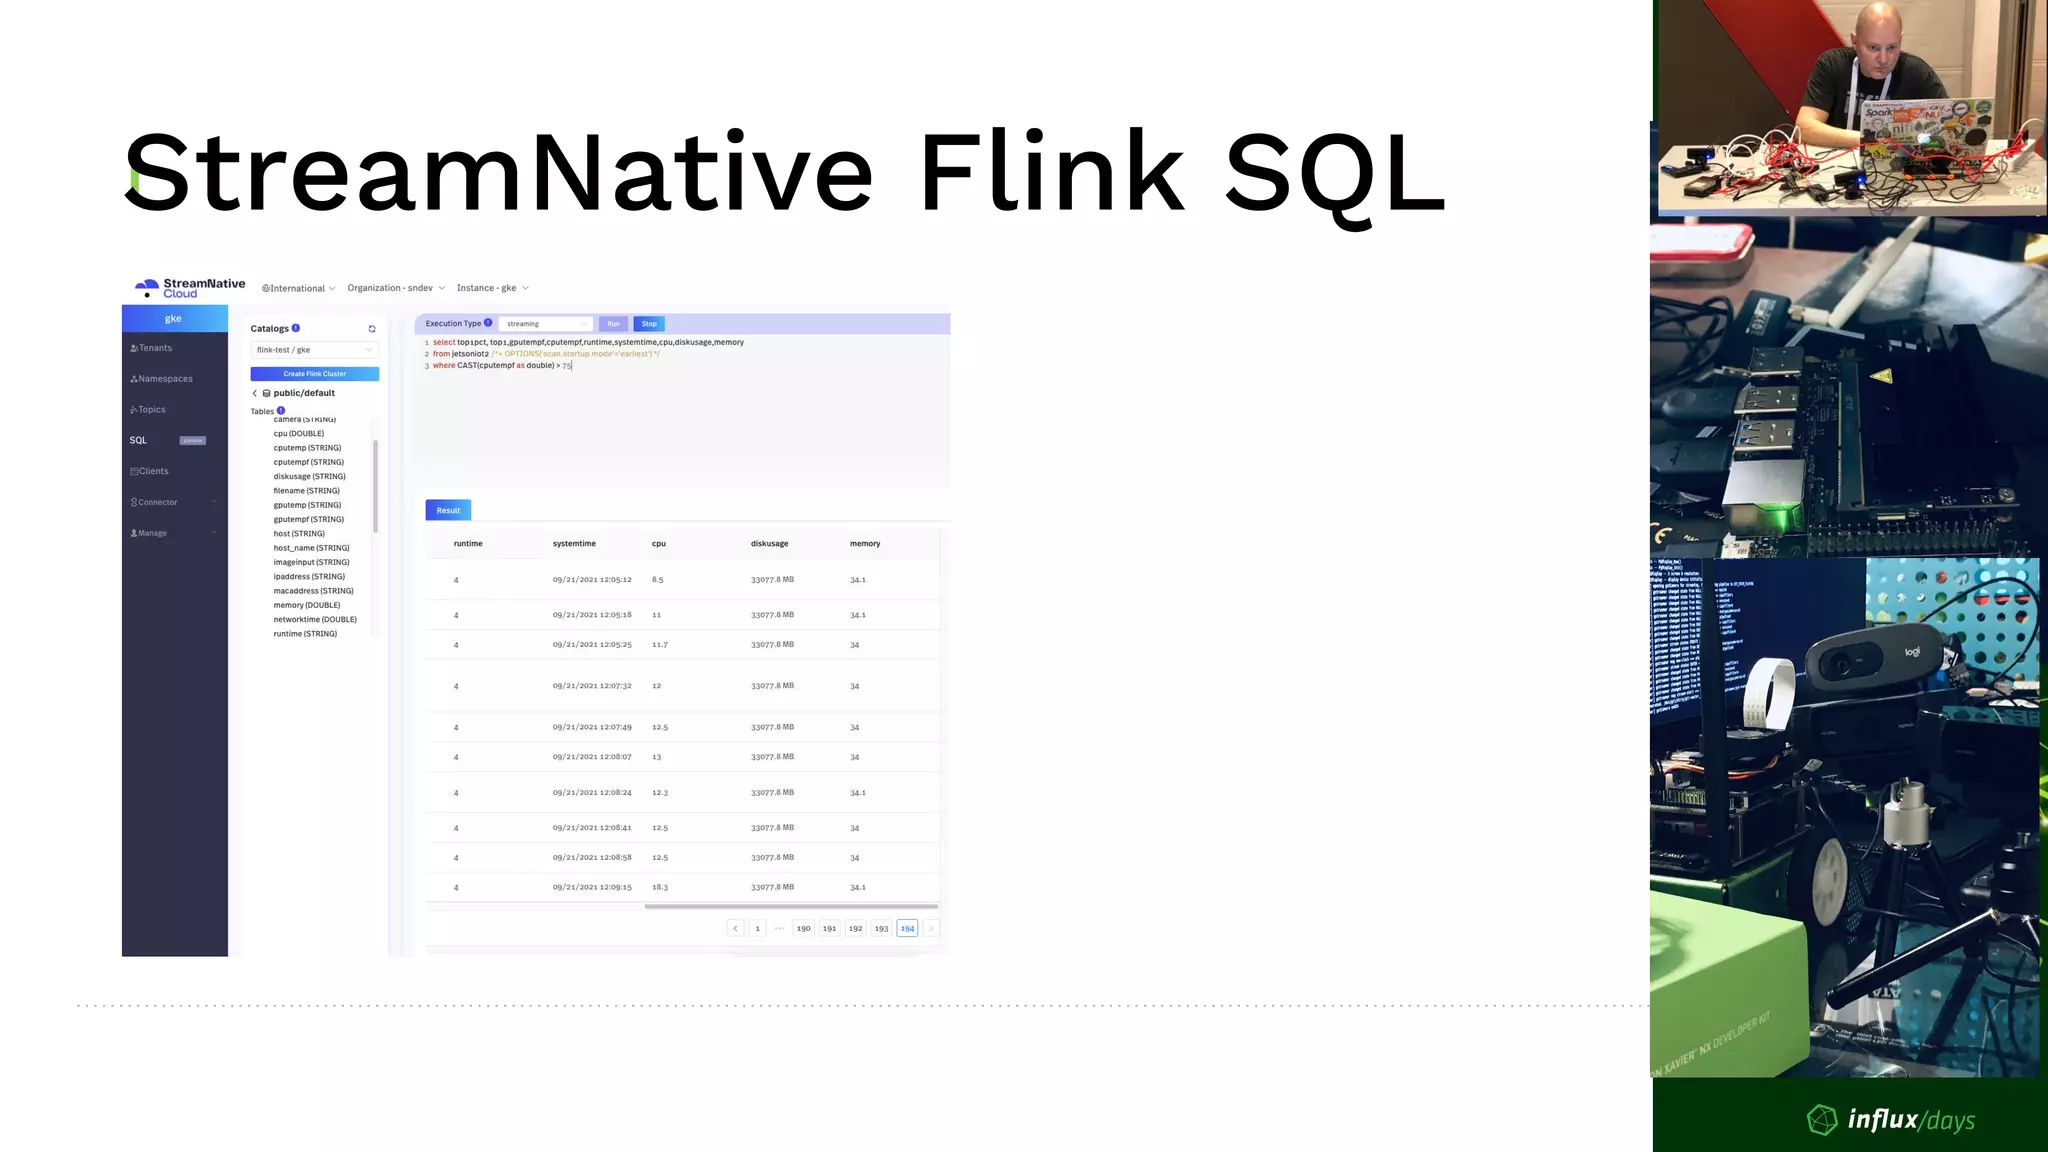Select the runtime (STRING) column
The image size is (2048, 1152).
305,634
